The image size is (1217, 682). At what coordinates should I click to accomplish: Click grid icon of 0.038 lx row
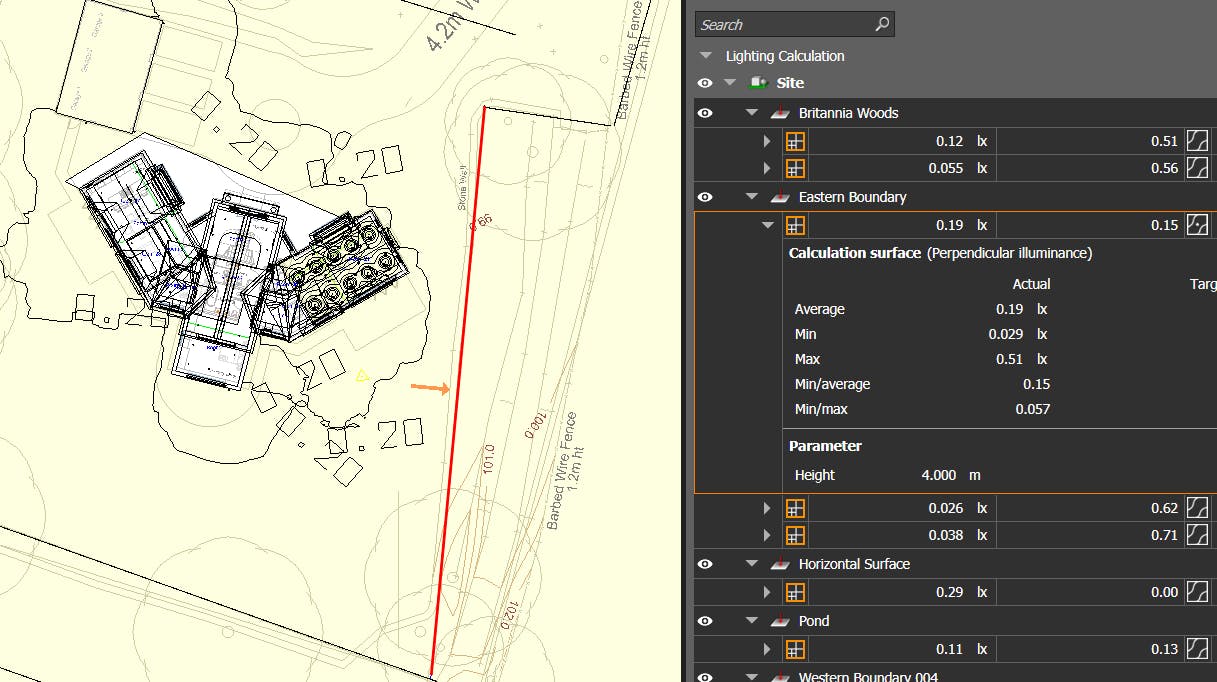click(795, 535)
